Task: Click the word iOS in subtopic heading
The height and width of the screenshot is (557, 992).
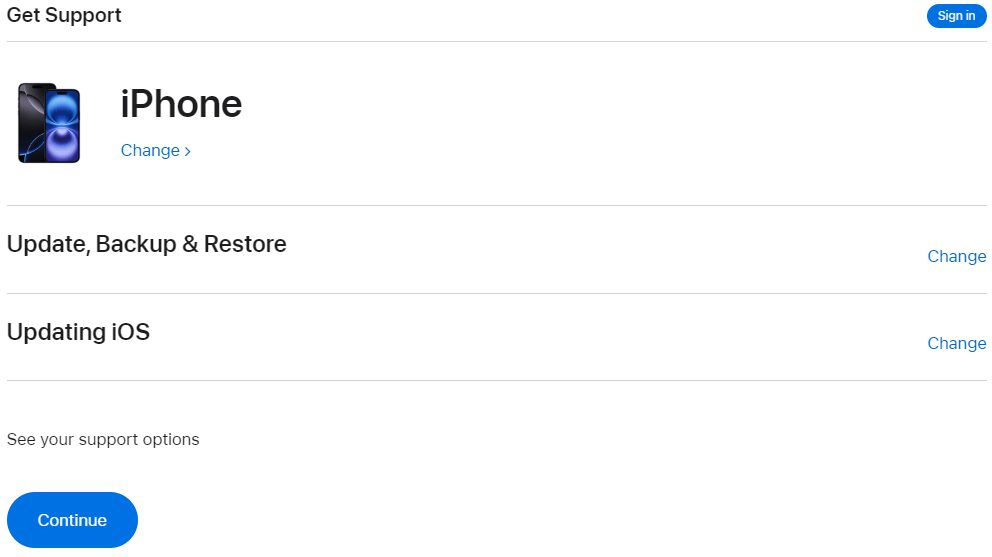Action: tap(131, 332)
